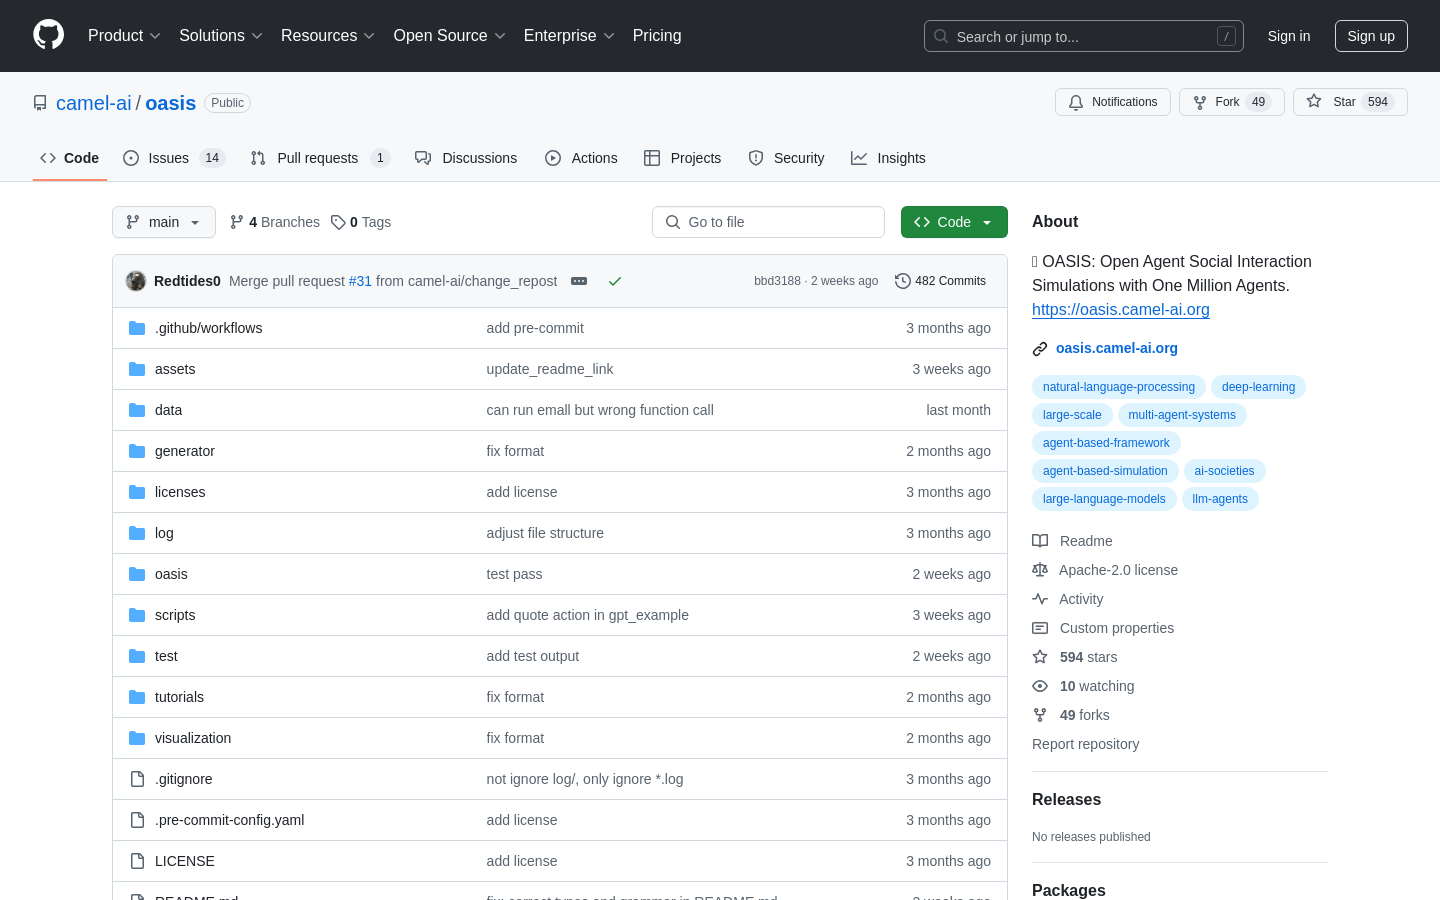Open the main branch selector dropdown
This screenshot has width=1440, height=900.
pos(164,222)
